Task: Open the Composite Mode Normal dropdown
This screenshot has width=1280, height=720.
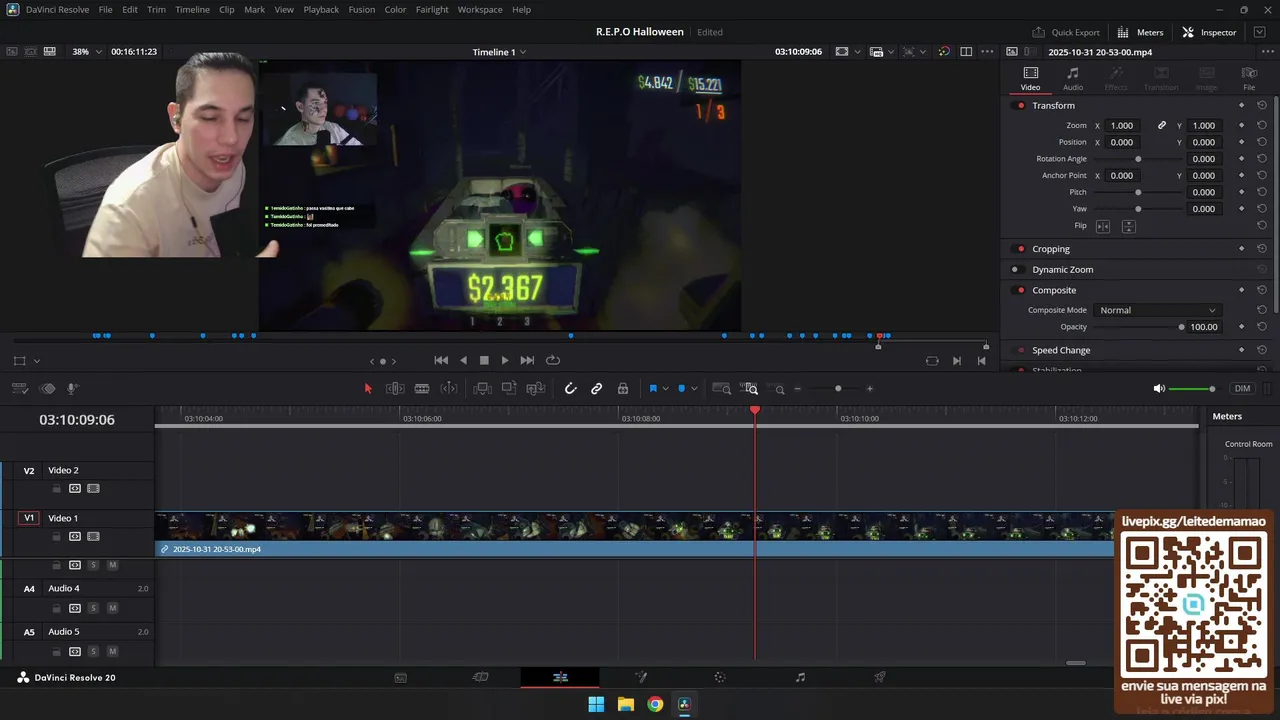Action: pos(1157,310)
